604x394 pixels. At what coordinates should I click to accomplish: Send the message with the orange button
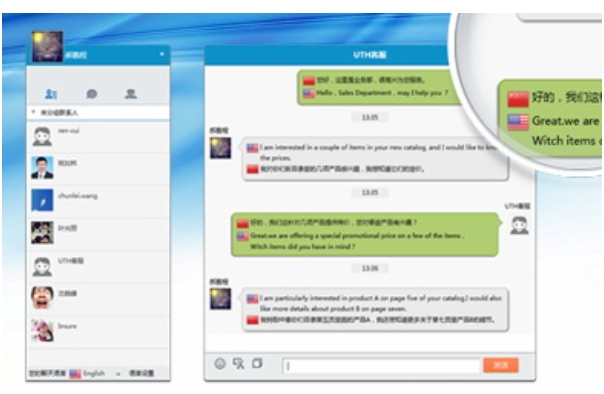click(x=501, y=365)
